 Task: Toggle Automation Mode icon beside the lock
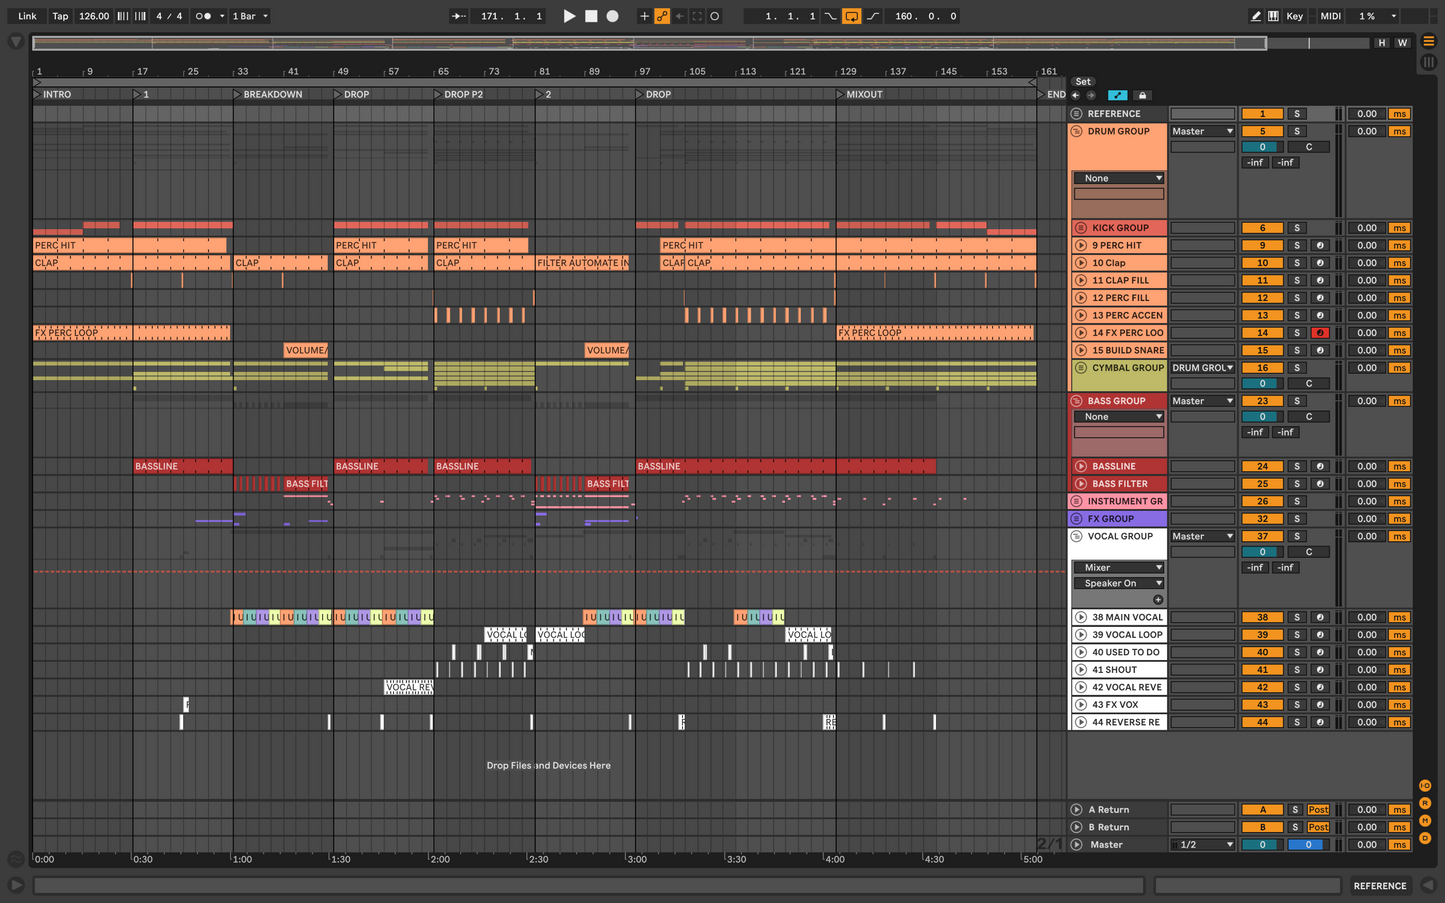tap(1117, 95)
